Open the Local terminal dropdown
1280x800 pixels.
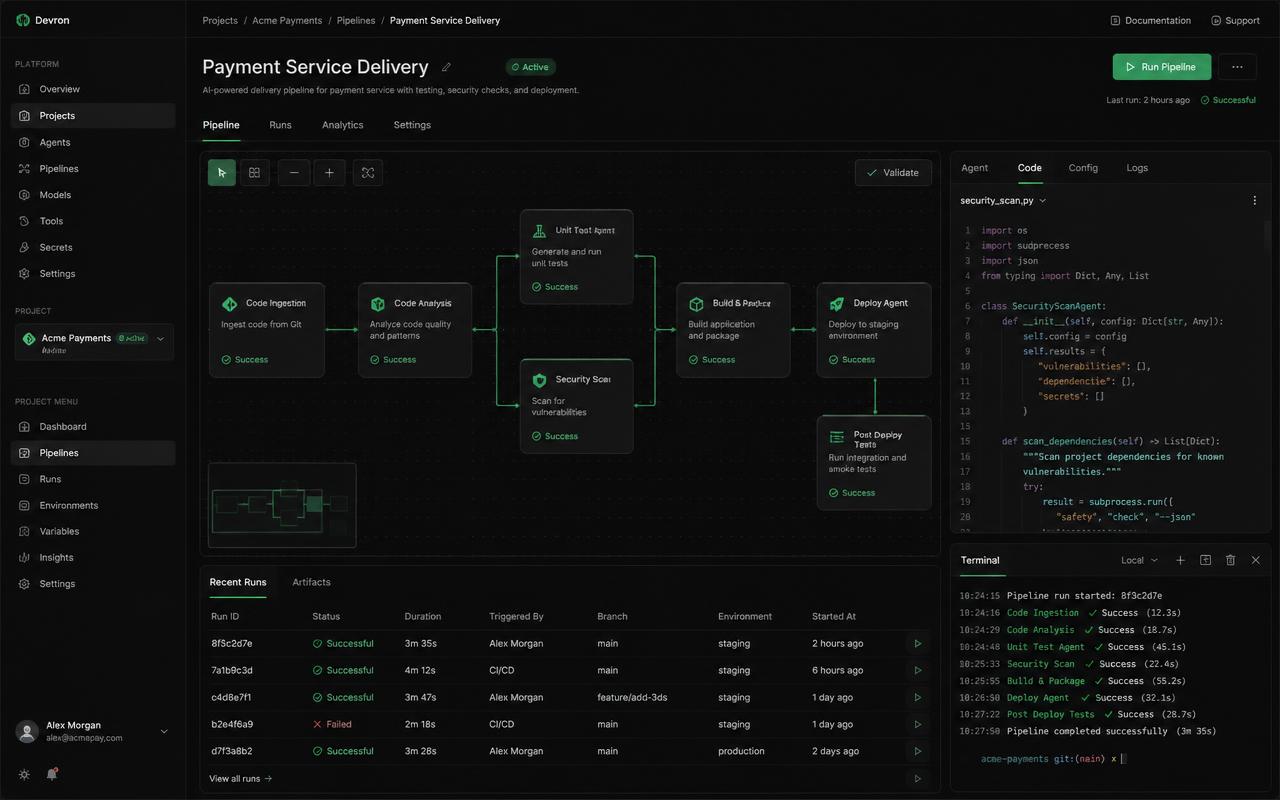pos(1139,560)
